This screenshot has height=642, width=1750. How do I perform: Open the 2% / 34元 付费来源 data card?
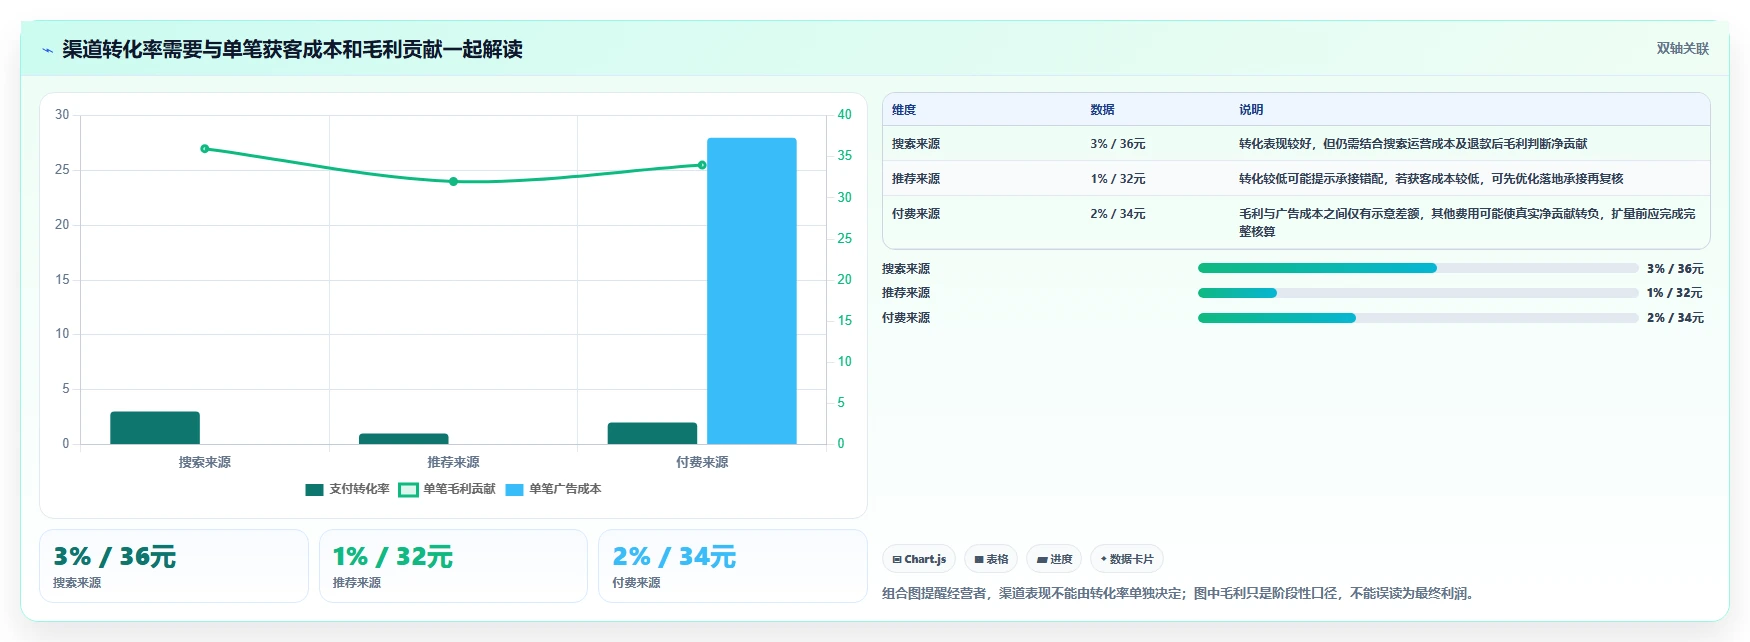(x=732, y=566)
